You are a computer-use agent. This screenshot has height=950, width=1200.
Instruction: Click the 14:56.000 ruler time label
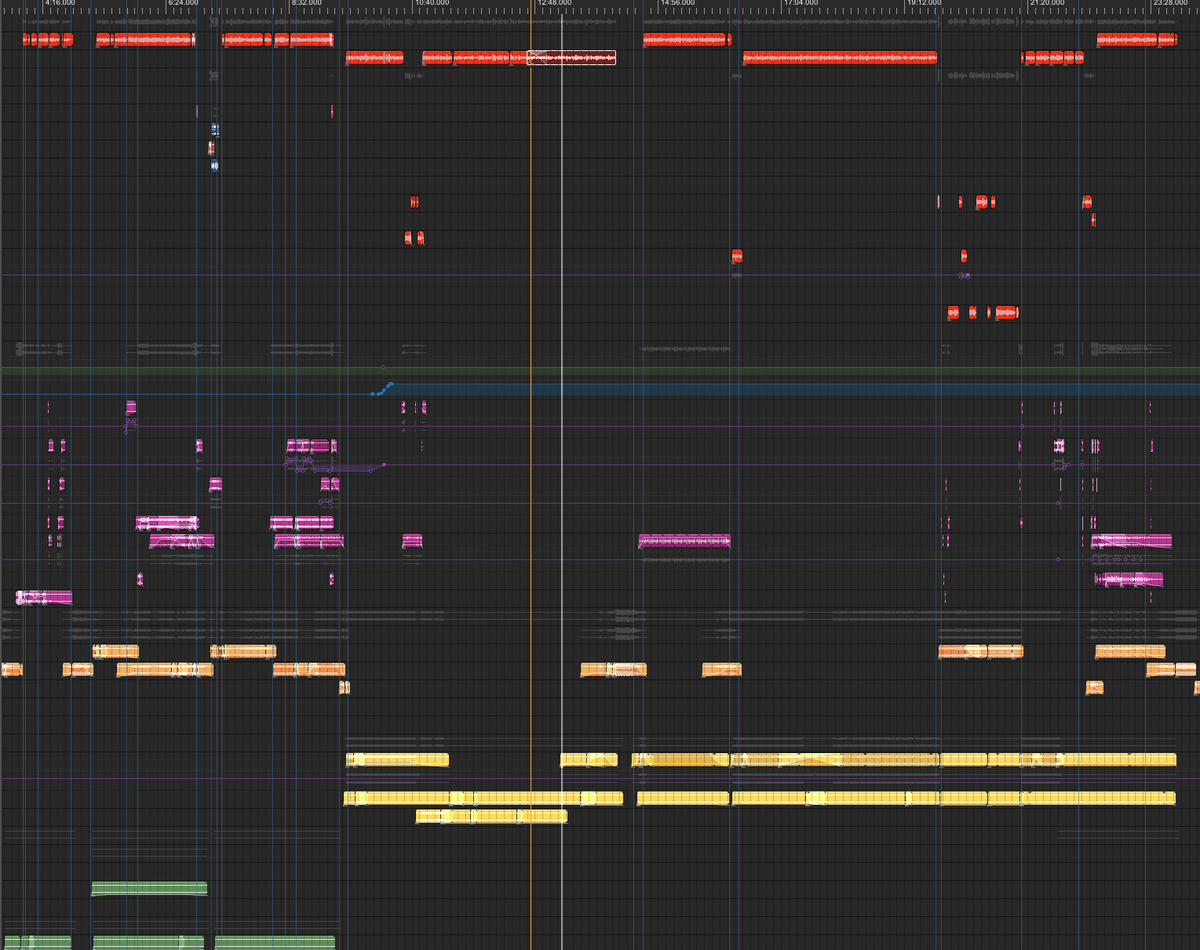click(678, 4)
